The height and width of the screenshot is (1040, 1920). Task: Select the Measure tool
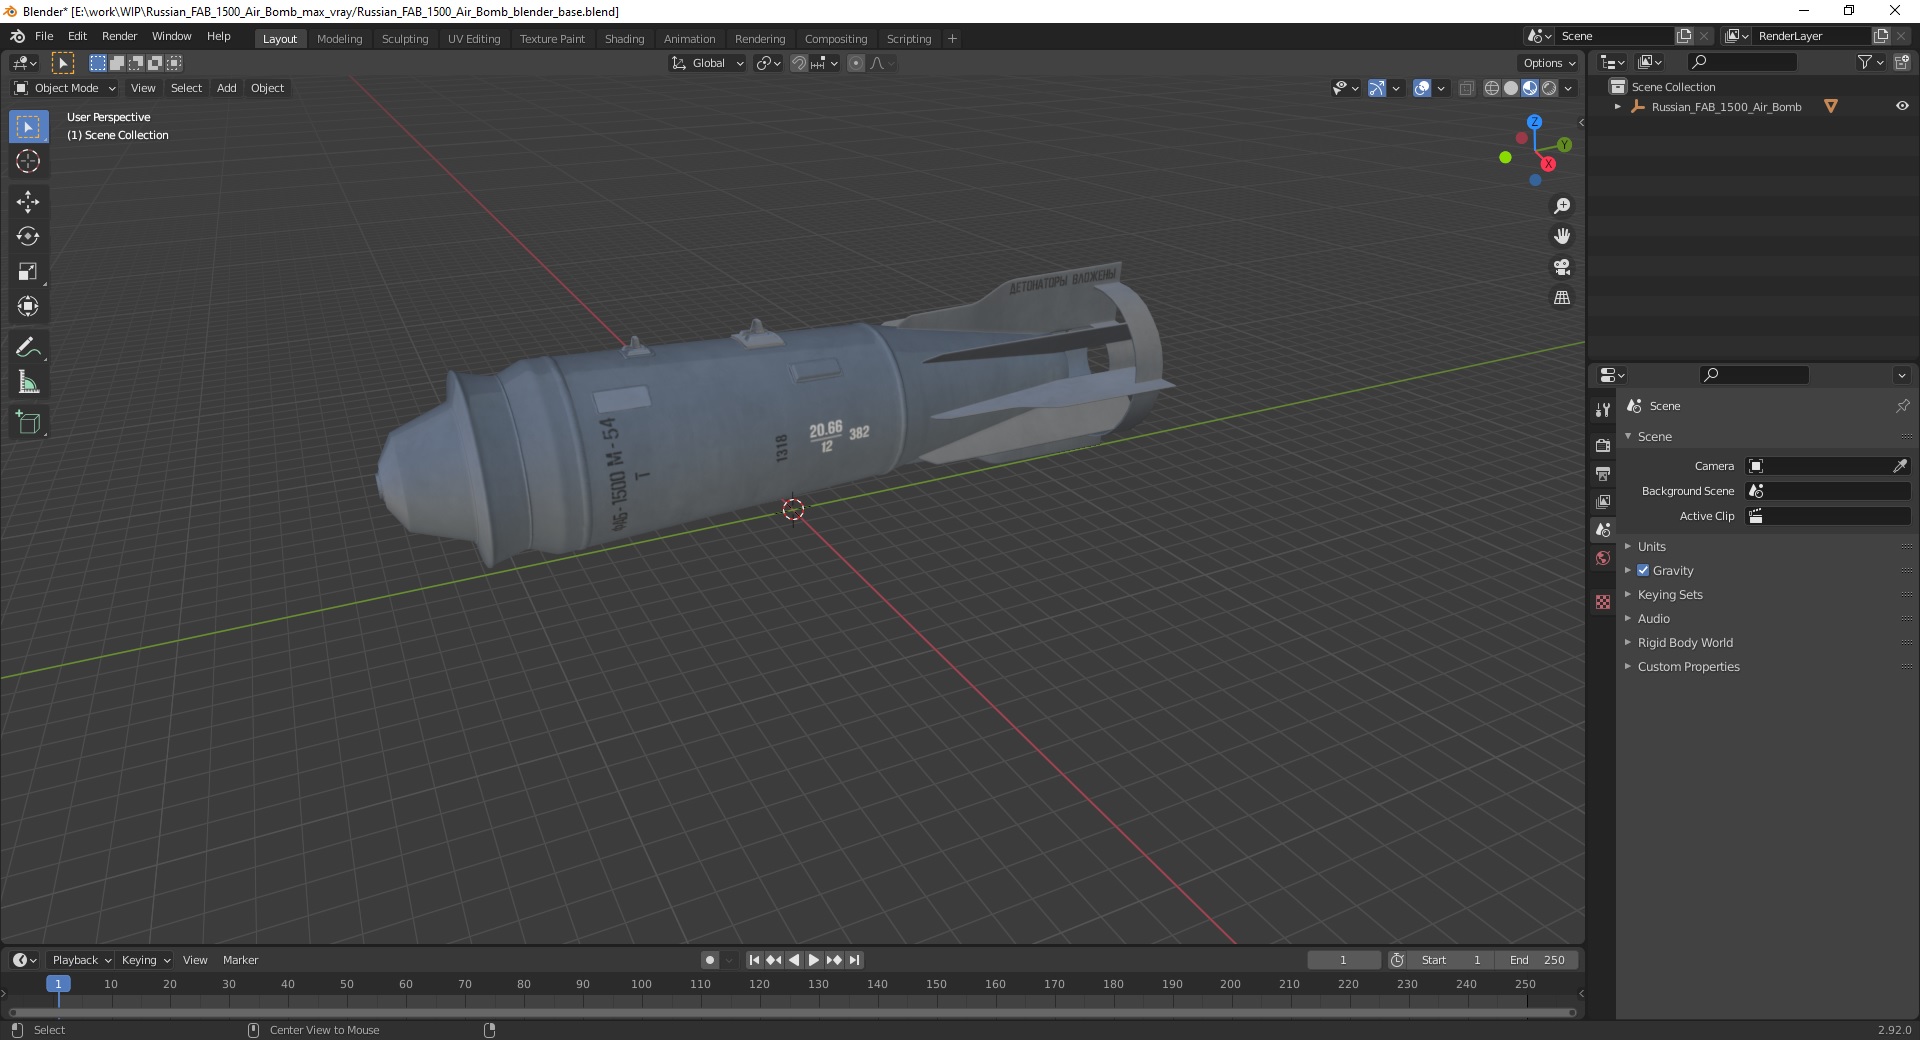28,382
